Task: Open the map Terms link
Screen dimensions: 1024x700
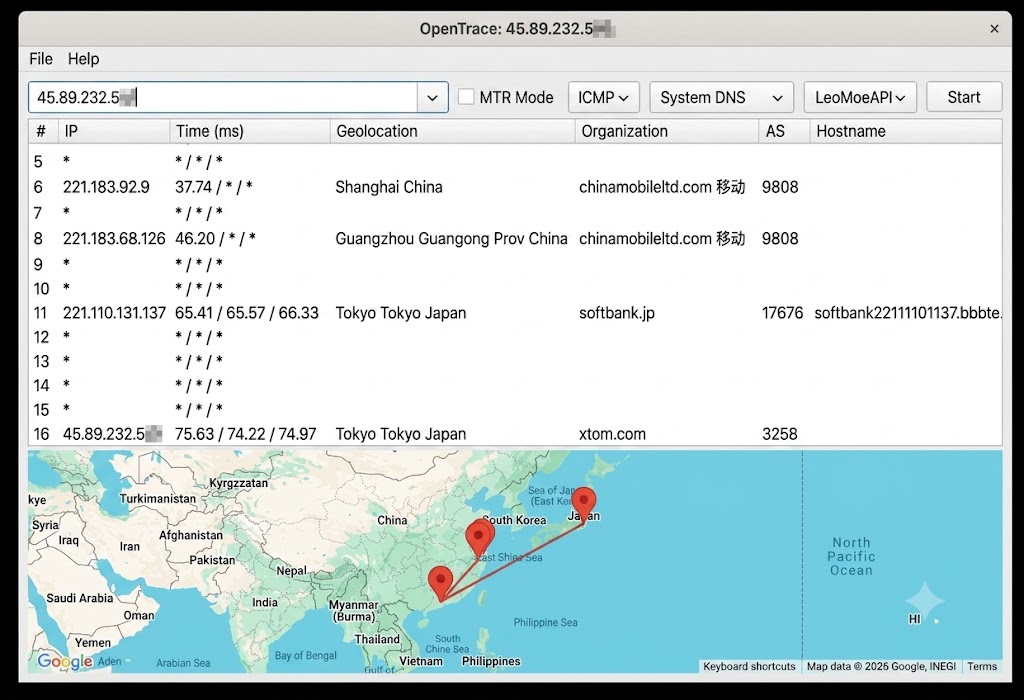Action: pyautogui.click(x=982, y=666)
